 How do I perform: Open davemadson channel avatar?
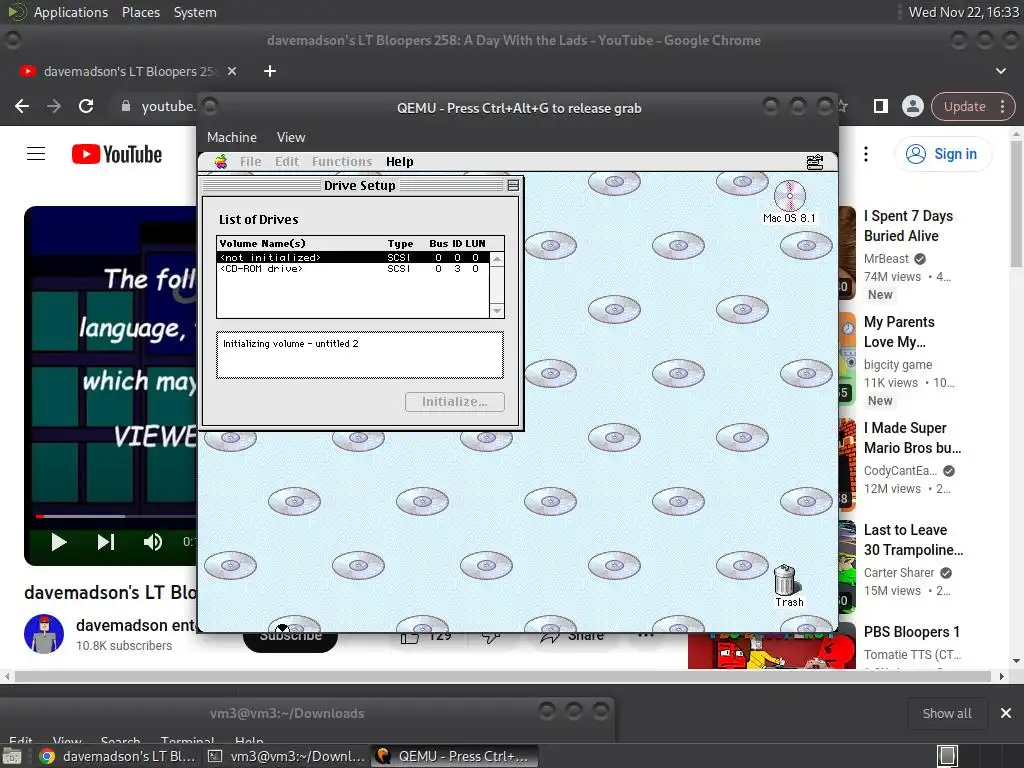click(44, 633)
